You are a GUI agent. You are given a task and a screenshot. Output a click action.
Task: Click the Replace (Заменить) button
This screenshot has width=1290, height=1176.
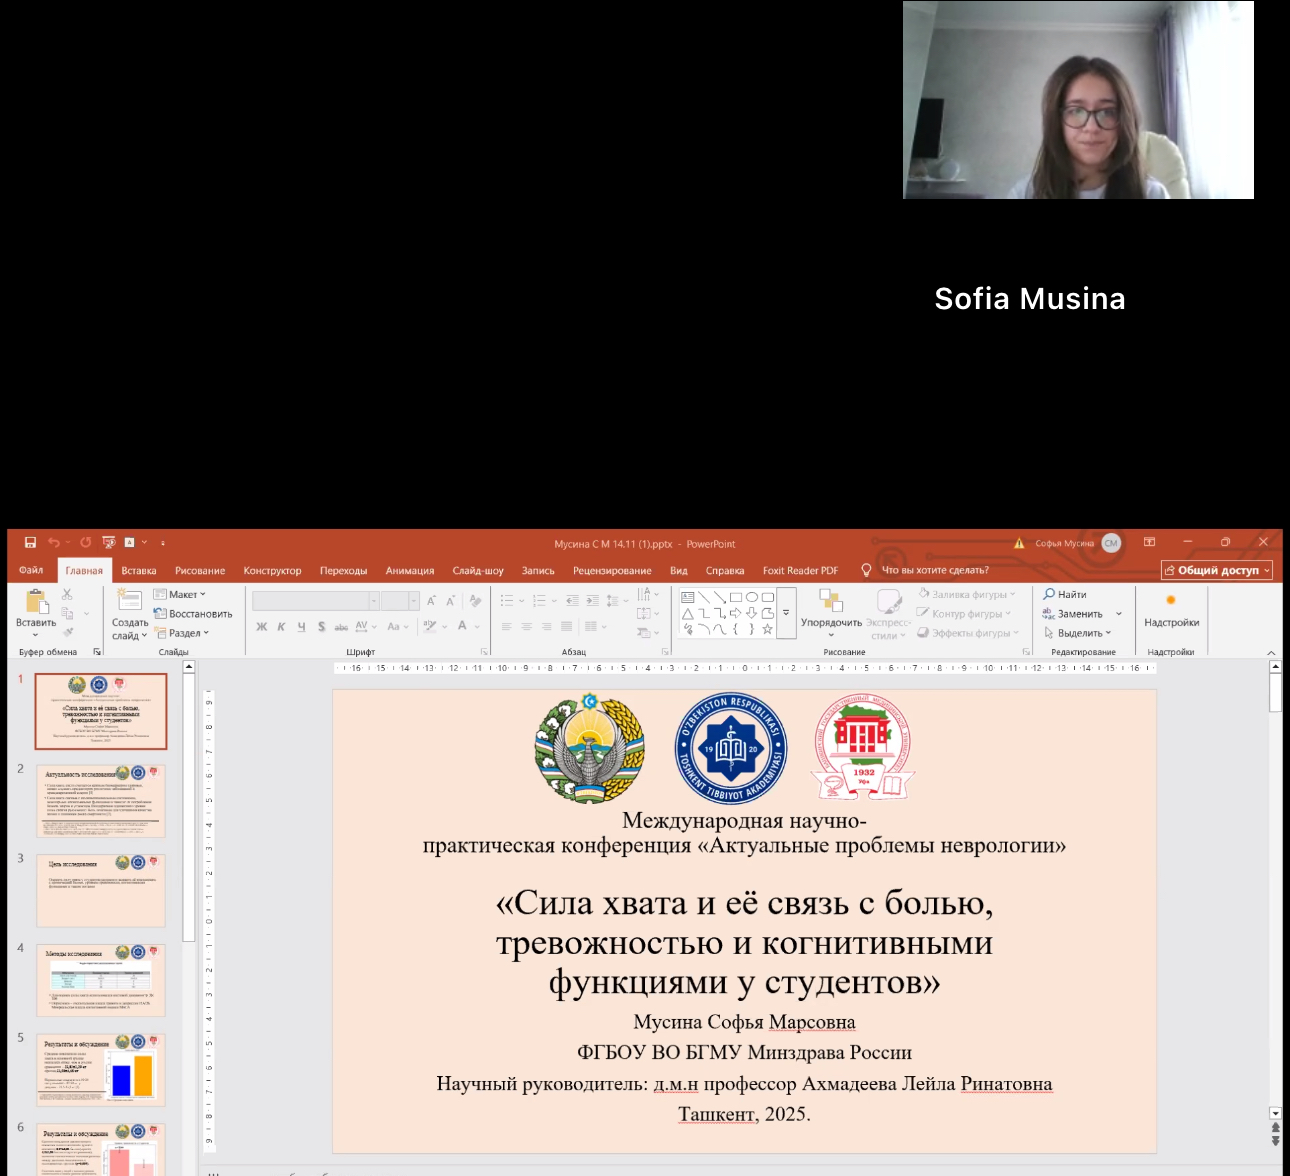[x=1073, y=614]
